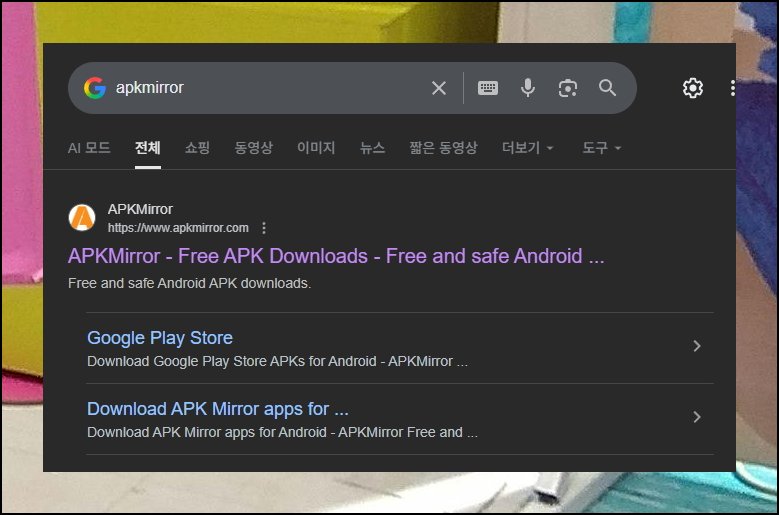This screenshot has width=779, height=515.
Task: Open quick settings gear icon
Action: click(693, 88)
